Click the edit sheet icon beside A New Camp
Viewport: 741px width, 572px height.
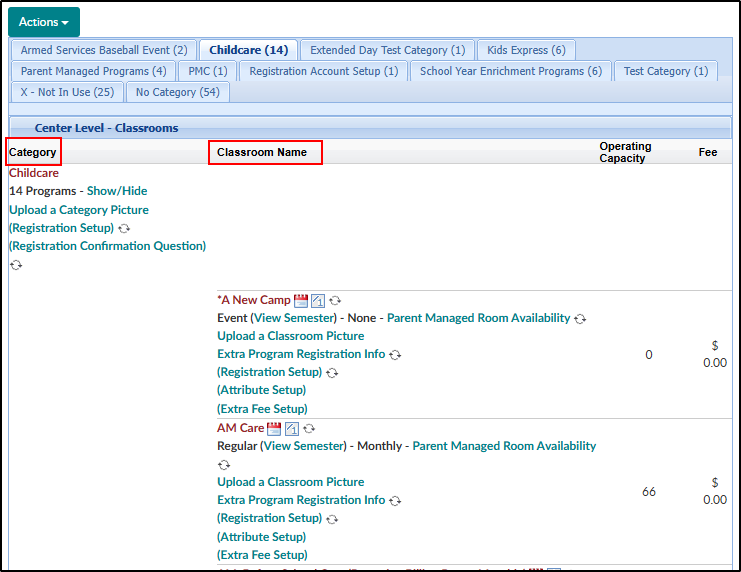click(318, 300)
